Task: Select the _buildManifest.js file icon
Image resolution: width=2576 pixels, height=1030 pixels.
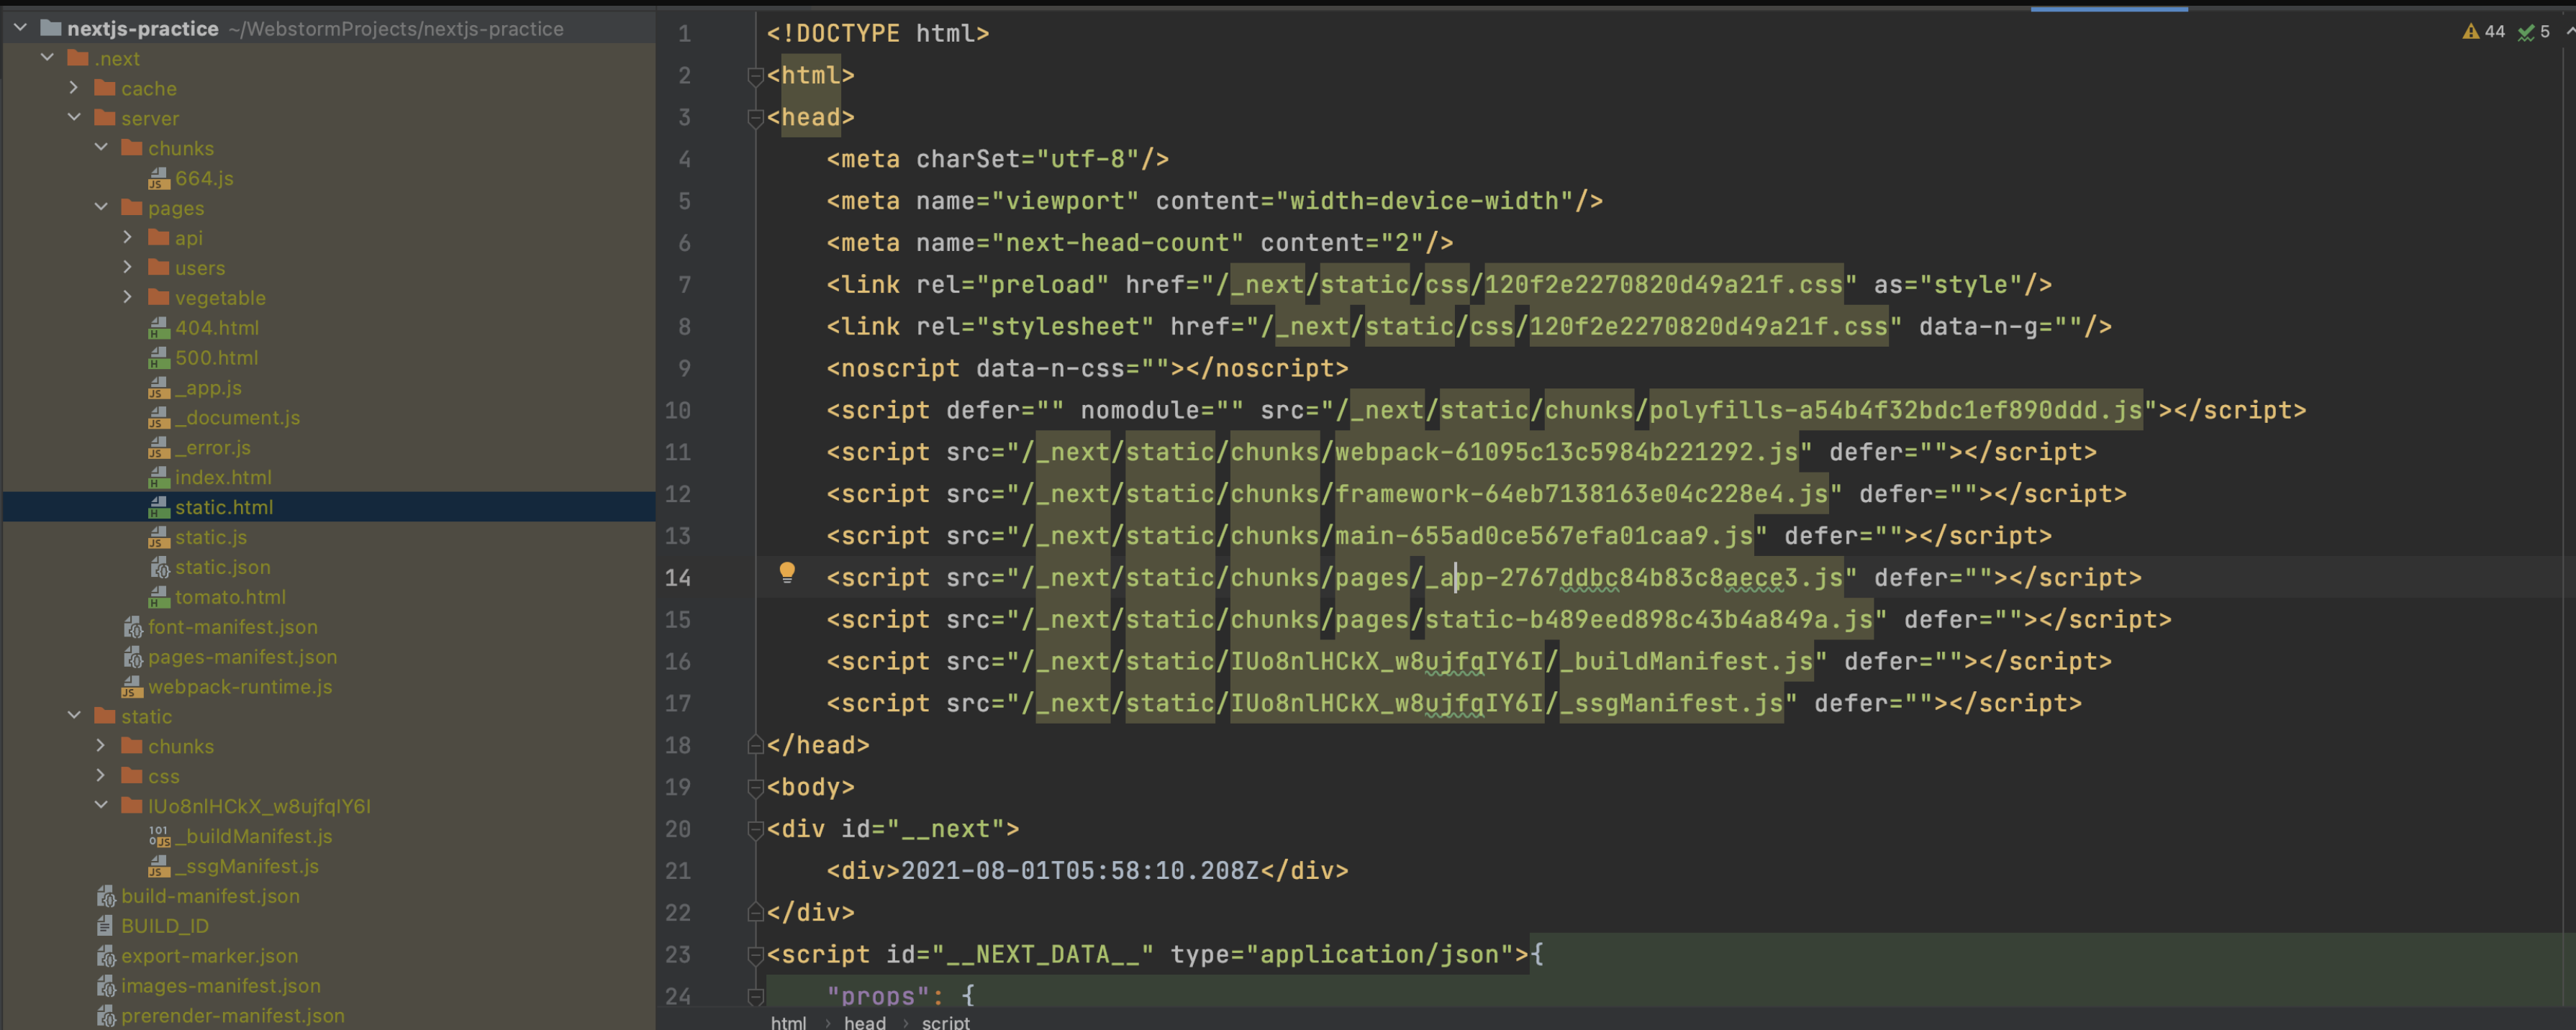Action: click(x=159, y=836)
